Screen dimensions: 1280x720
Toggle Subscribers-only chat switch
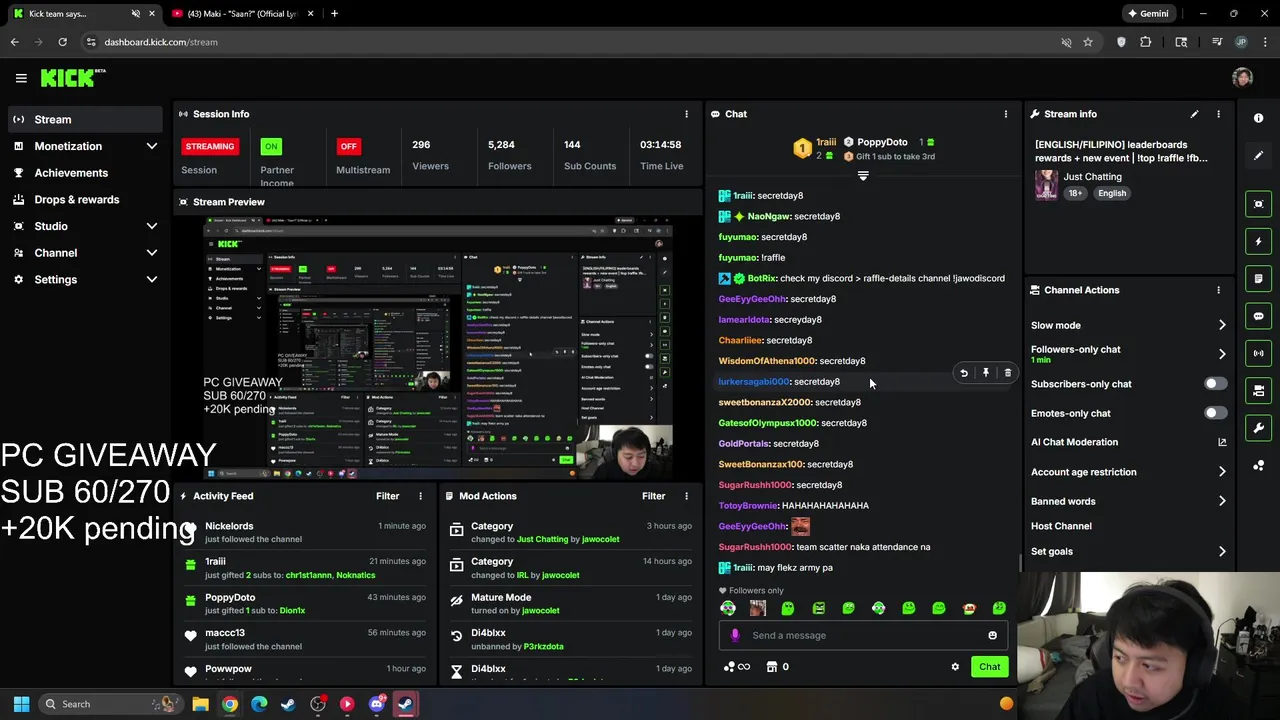1215,384
